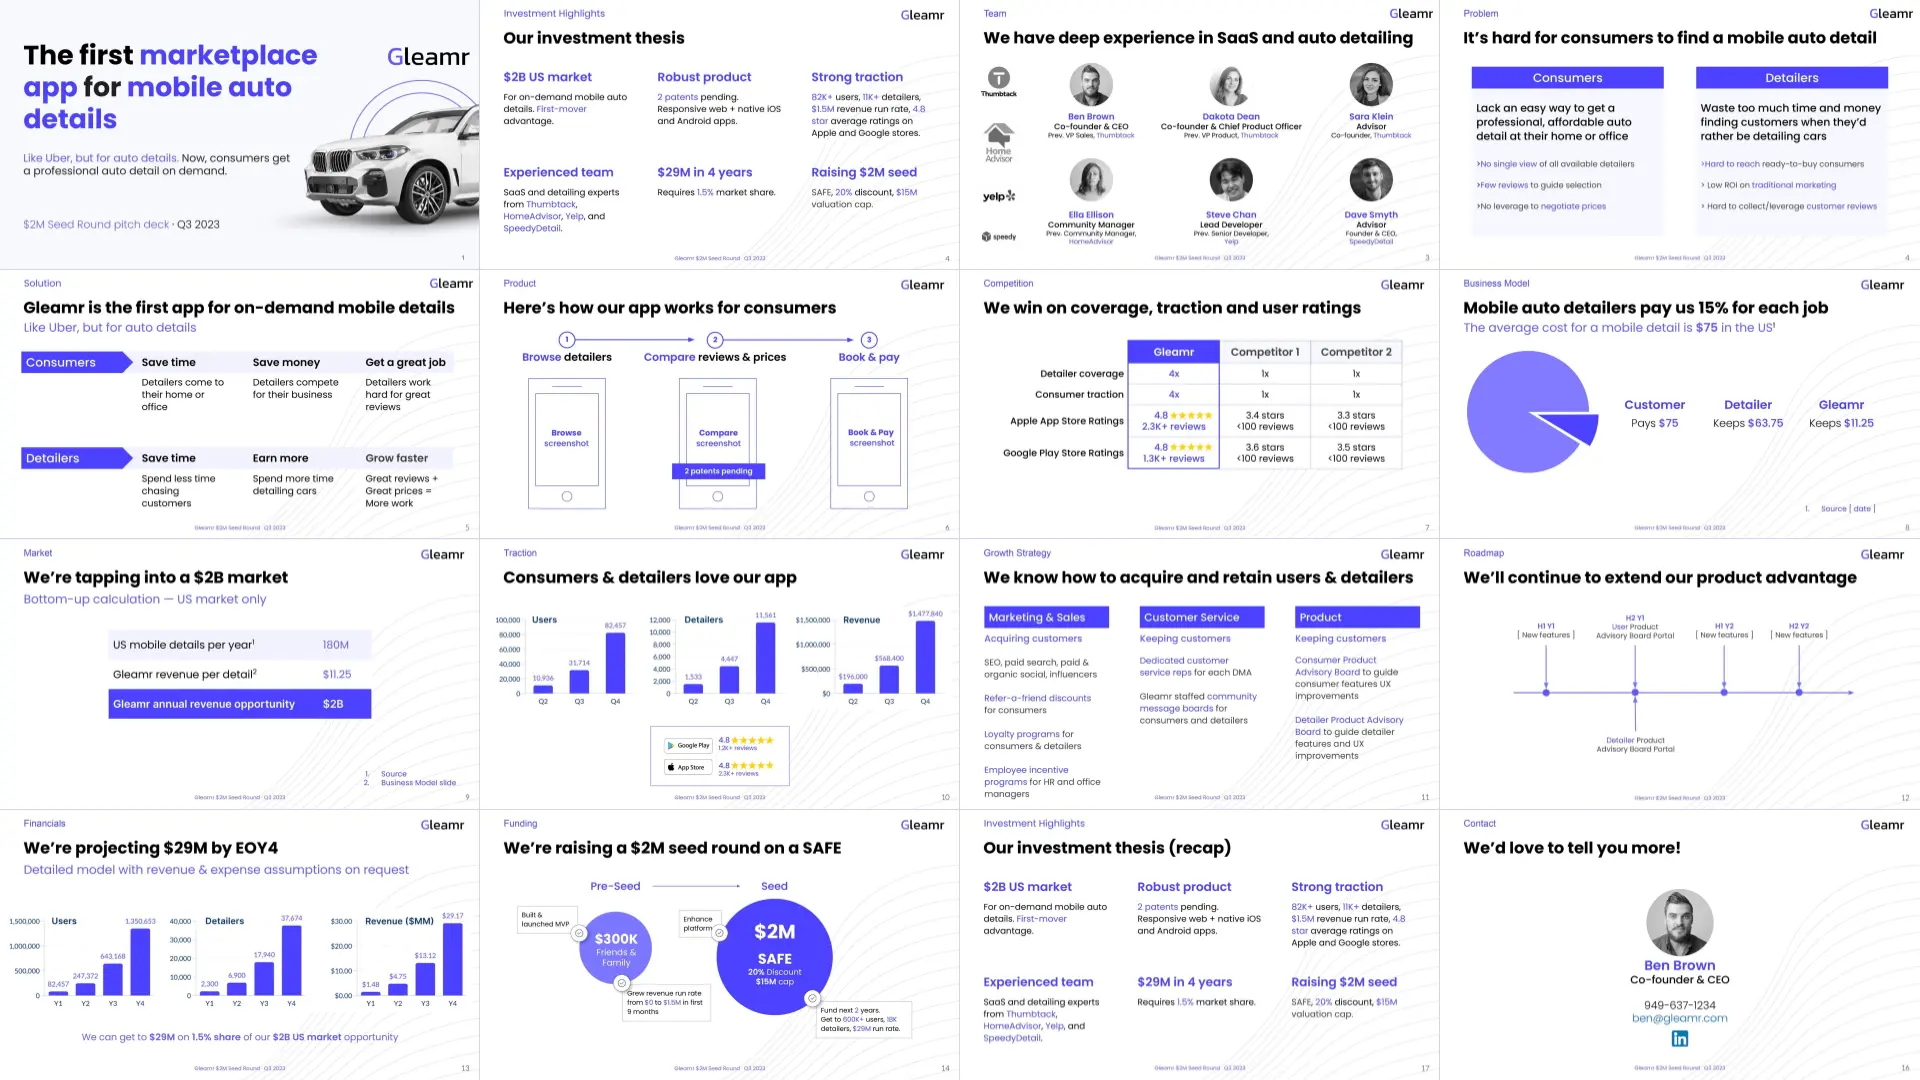
Task: Toggle the Detailers tab on the problem slide
Action: (1791, 76)
